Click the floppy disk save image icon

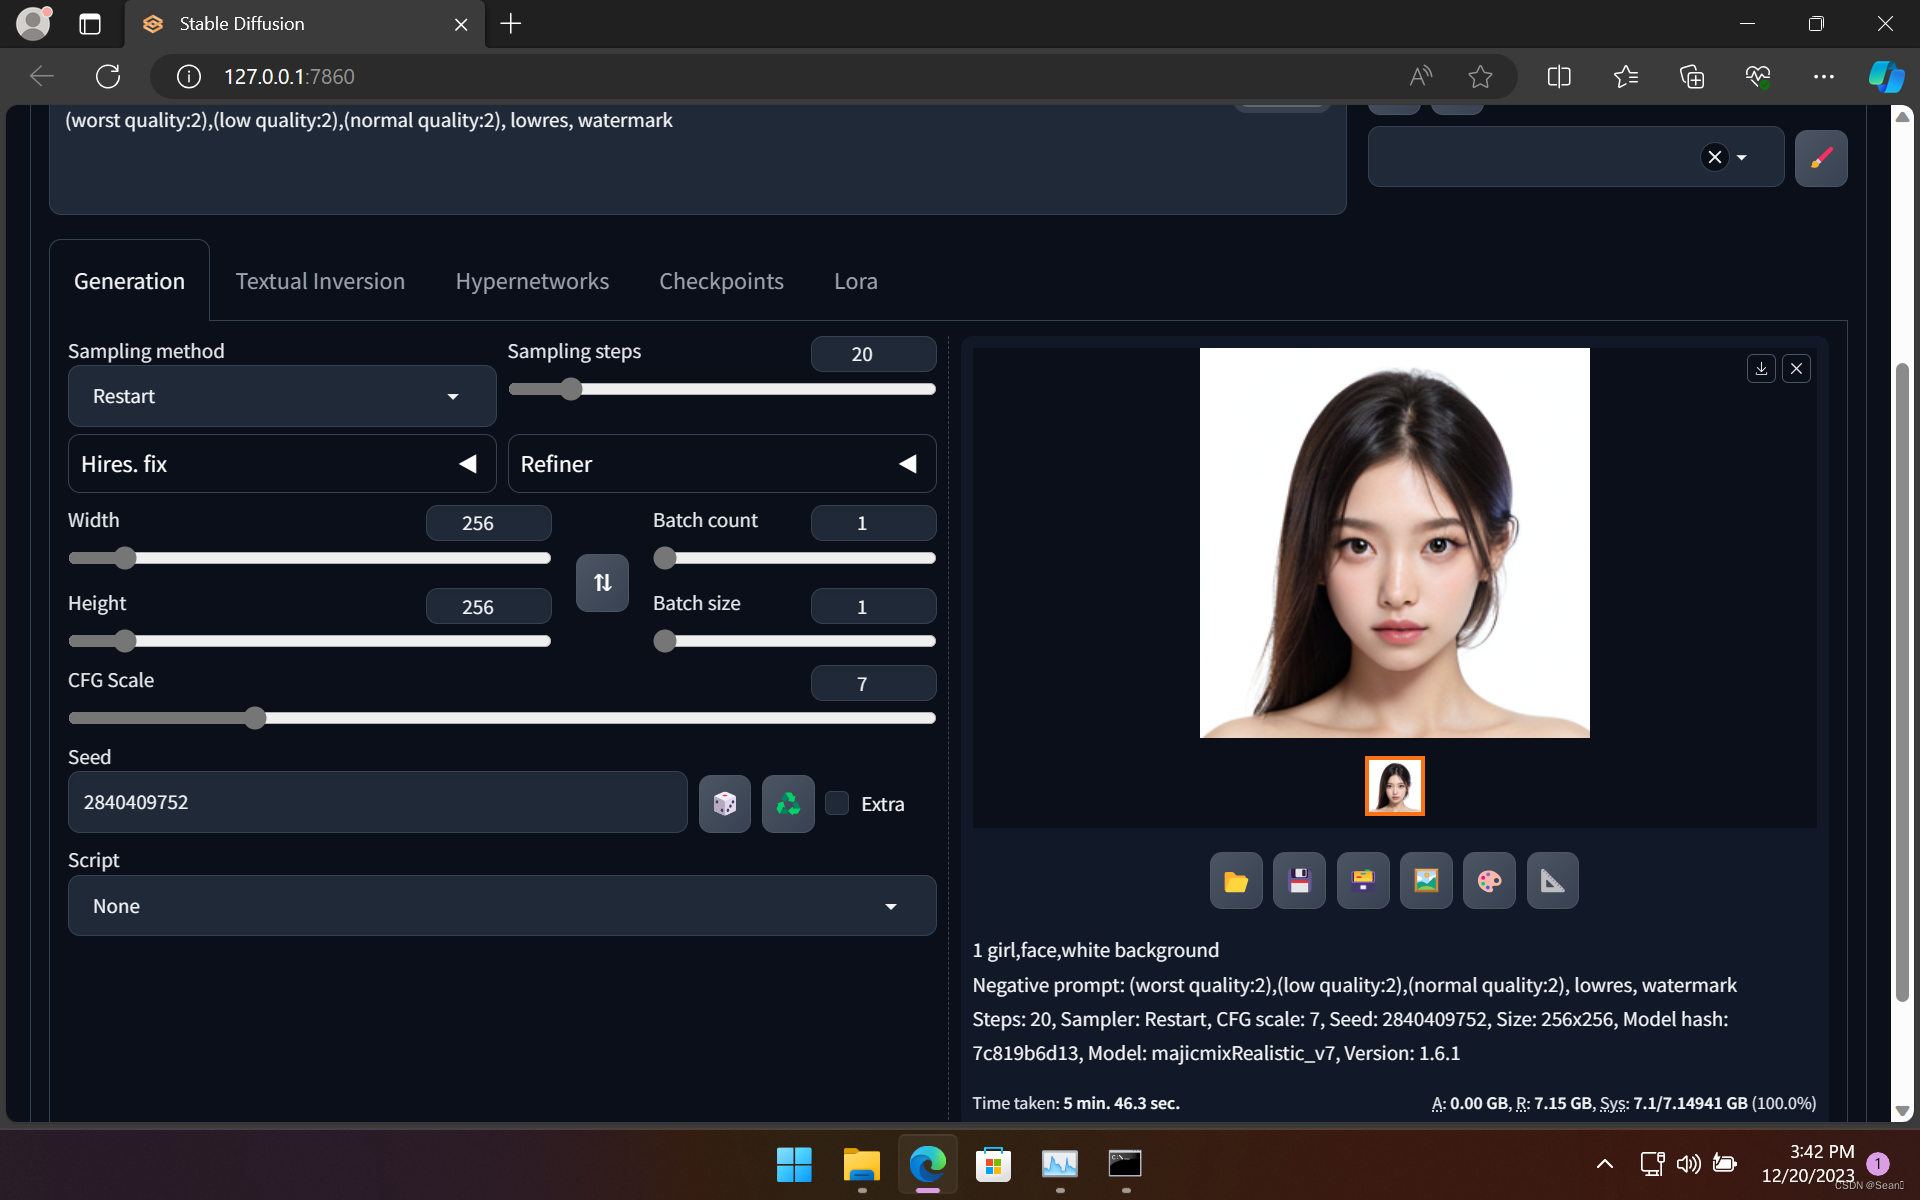click(1299, 881)
